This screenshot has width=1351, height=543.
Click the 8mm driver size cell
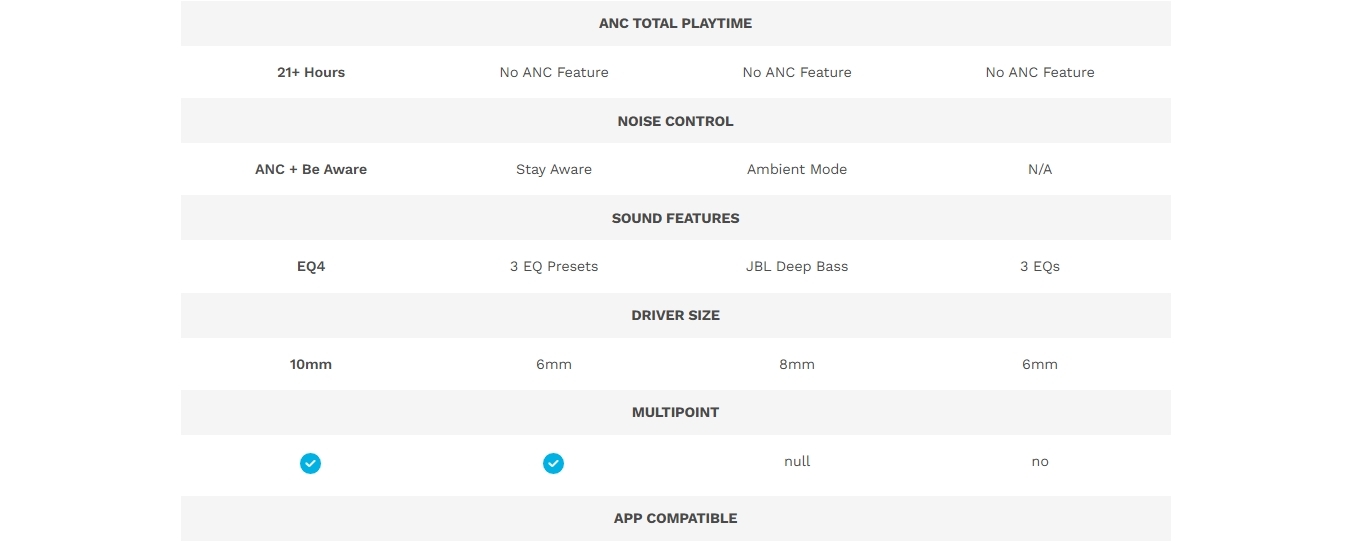797,364
